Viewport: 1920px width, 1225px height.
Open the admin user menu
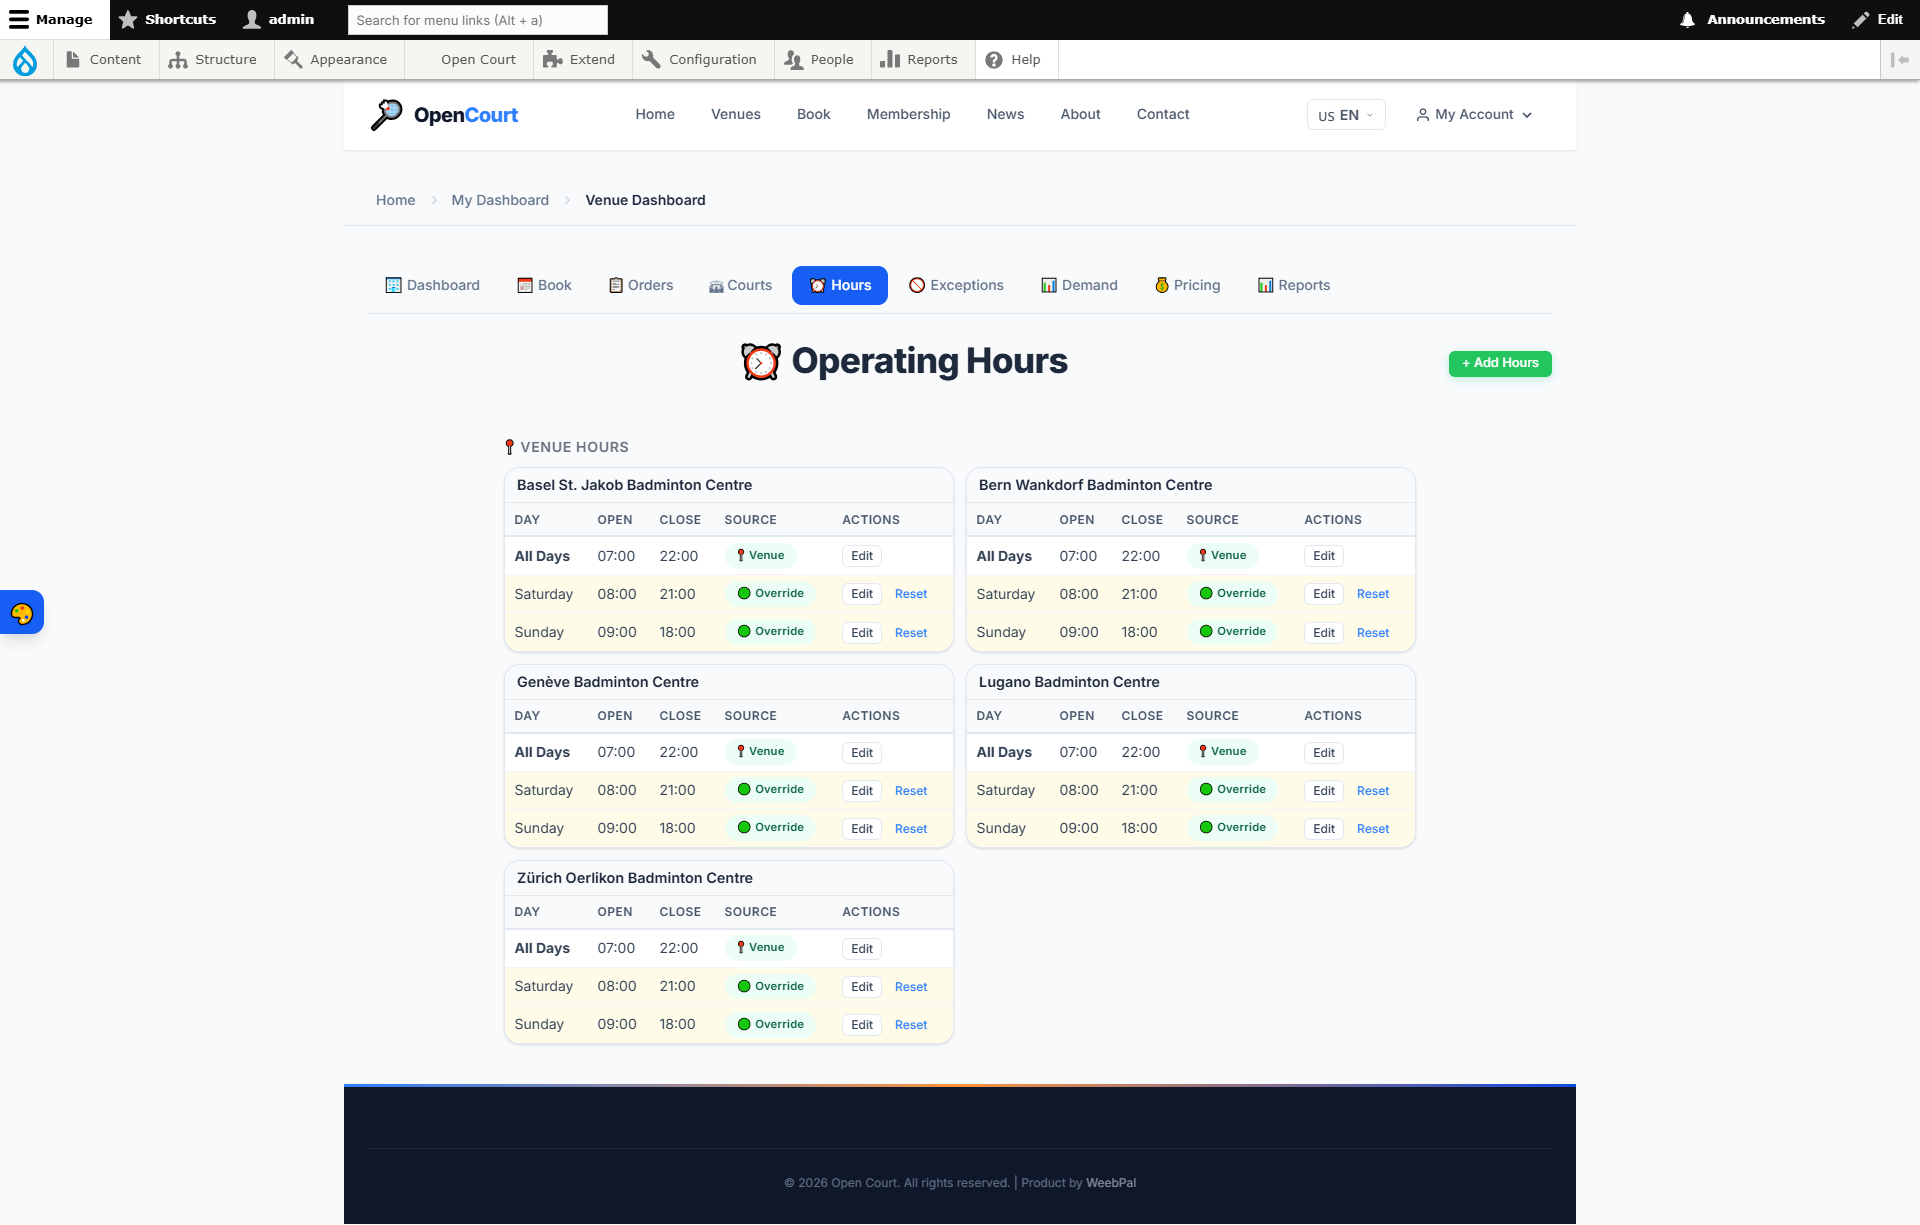pyautogui.click(x=279, y=19)
